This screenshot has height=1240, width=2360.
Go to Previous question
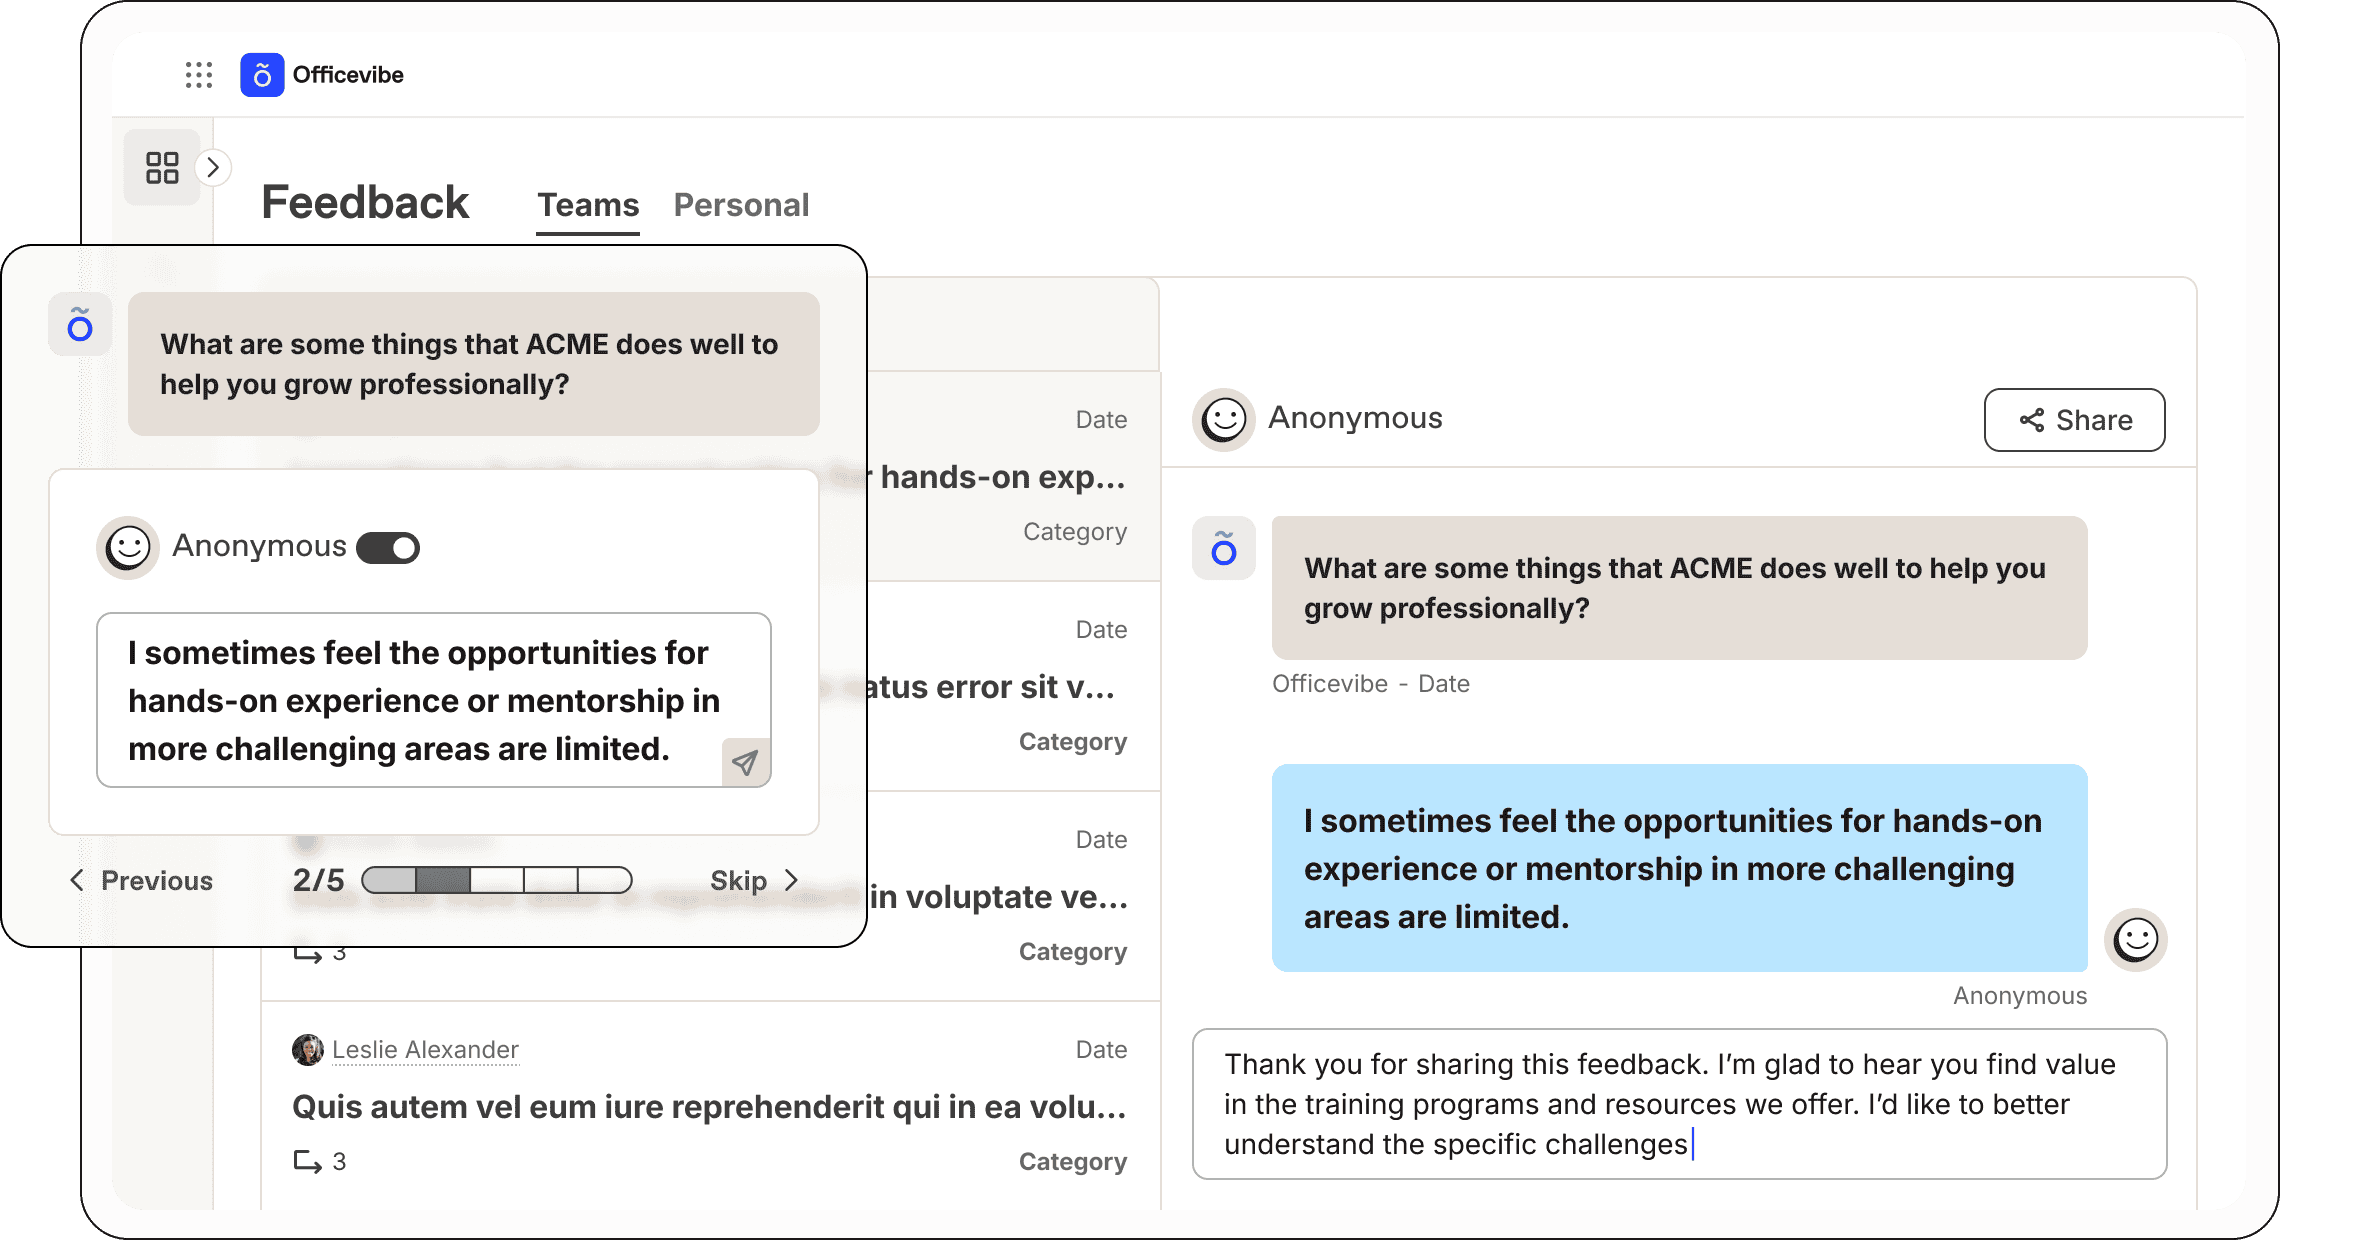(142, 881)
